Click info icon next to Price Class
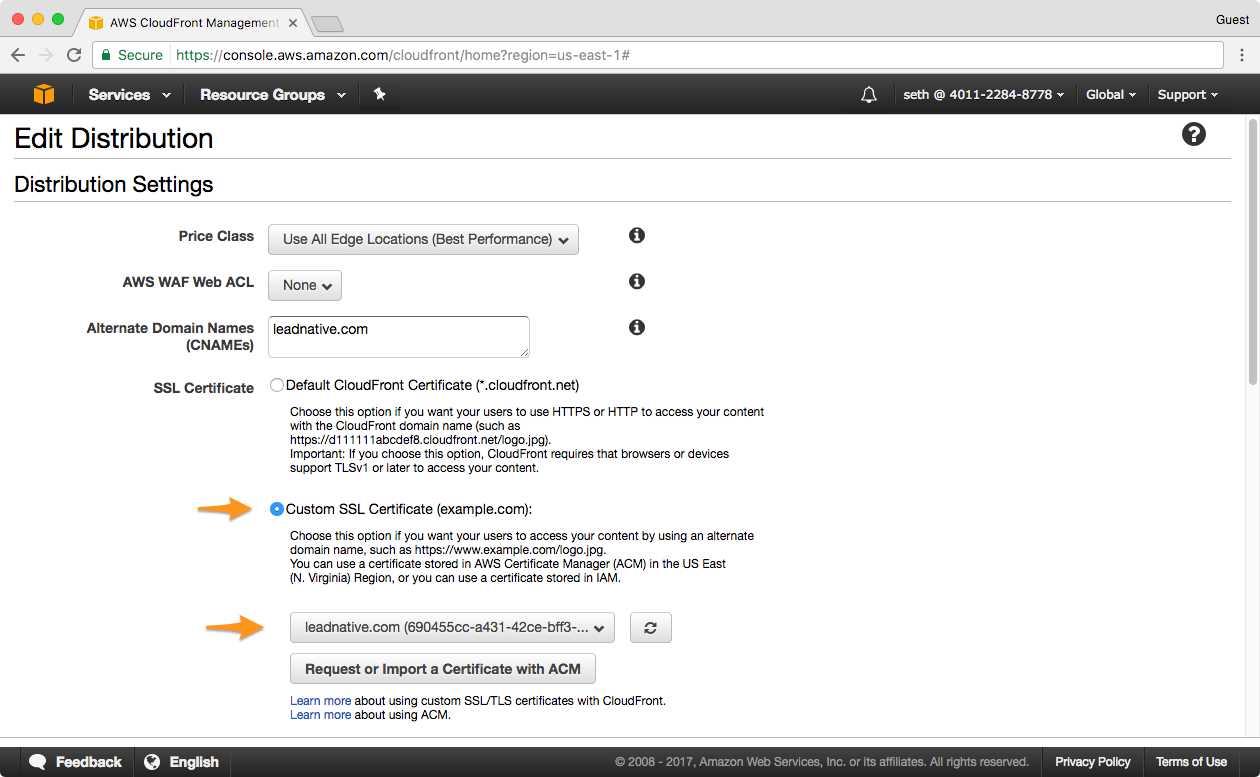 click(636, 236)
